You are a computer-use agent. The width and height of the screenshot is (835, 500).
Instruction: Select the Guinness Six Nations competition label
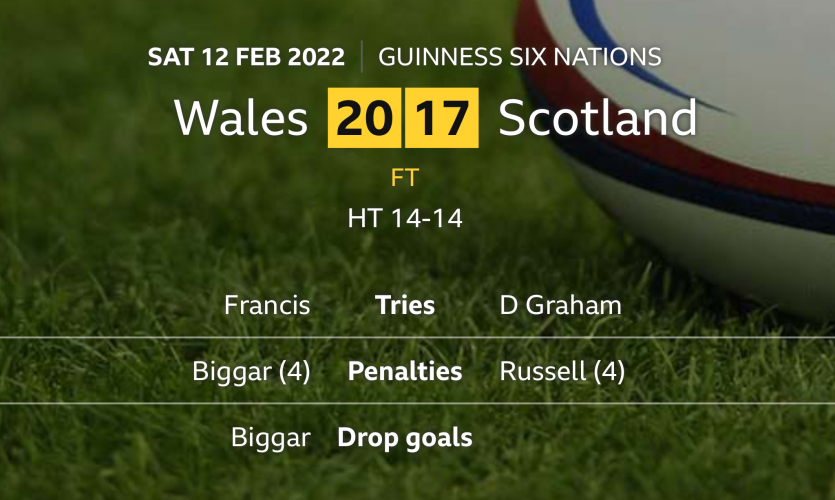[x=519, y=56]
